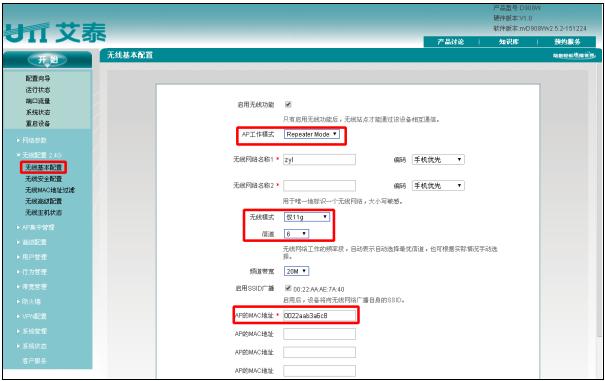Open 端口流量 page
605x381 pixels.
[38, 101]
